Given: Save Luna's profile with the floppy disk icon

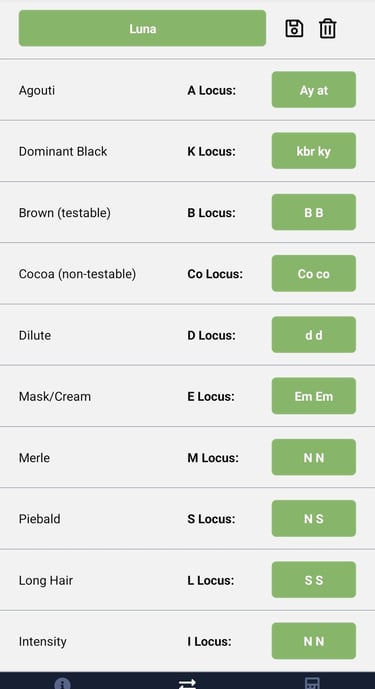Looking at the screenshot, I should point(294,29).
